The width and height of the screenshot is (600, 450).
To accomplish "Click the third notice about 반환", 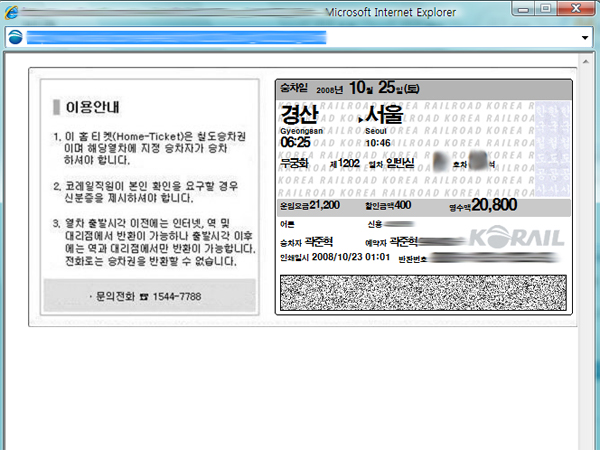I will tap(154, 242).
